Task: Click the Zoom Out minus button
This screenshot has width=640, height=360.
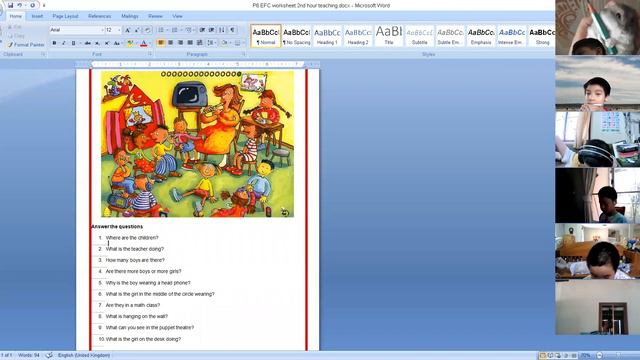Action: click(600, 356)
